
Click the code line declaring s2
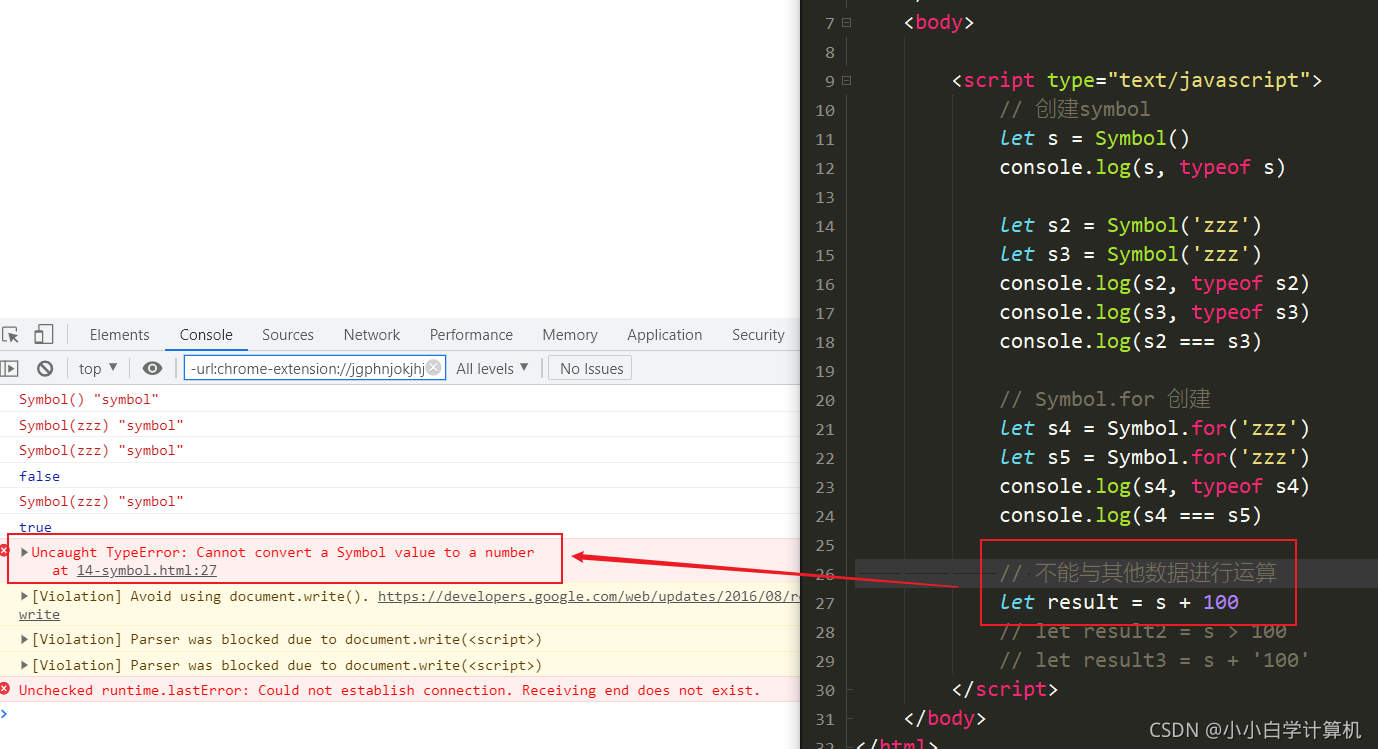(1131, 225)
